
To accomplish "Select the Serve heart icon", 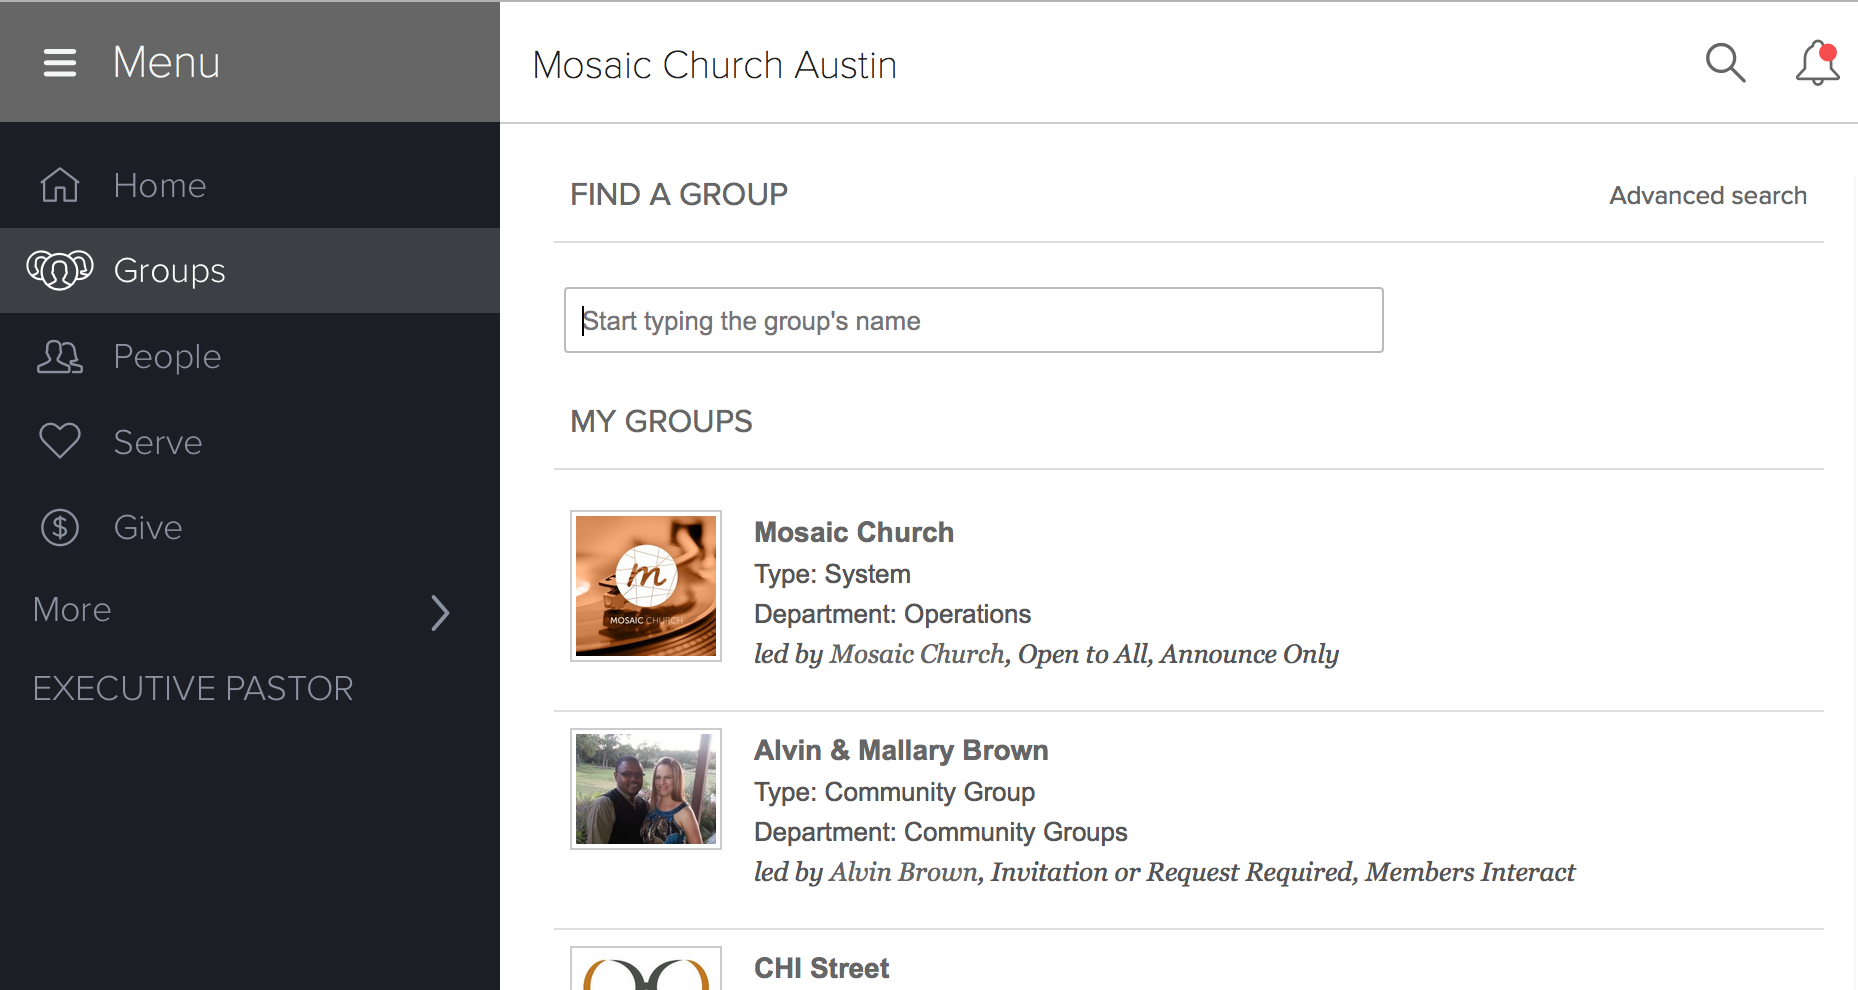I will click(59, 441).
